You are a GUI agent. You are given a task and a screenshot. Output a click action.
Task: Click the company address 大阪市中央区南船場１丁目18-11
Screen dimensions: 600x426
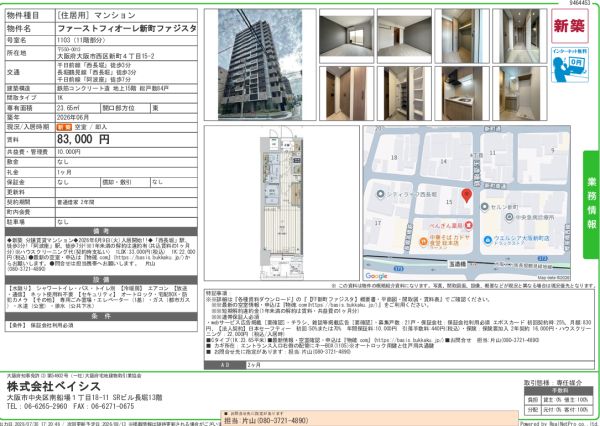coord(57,398)
